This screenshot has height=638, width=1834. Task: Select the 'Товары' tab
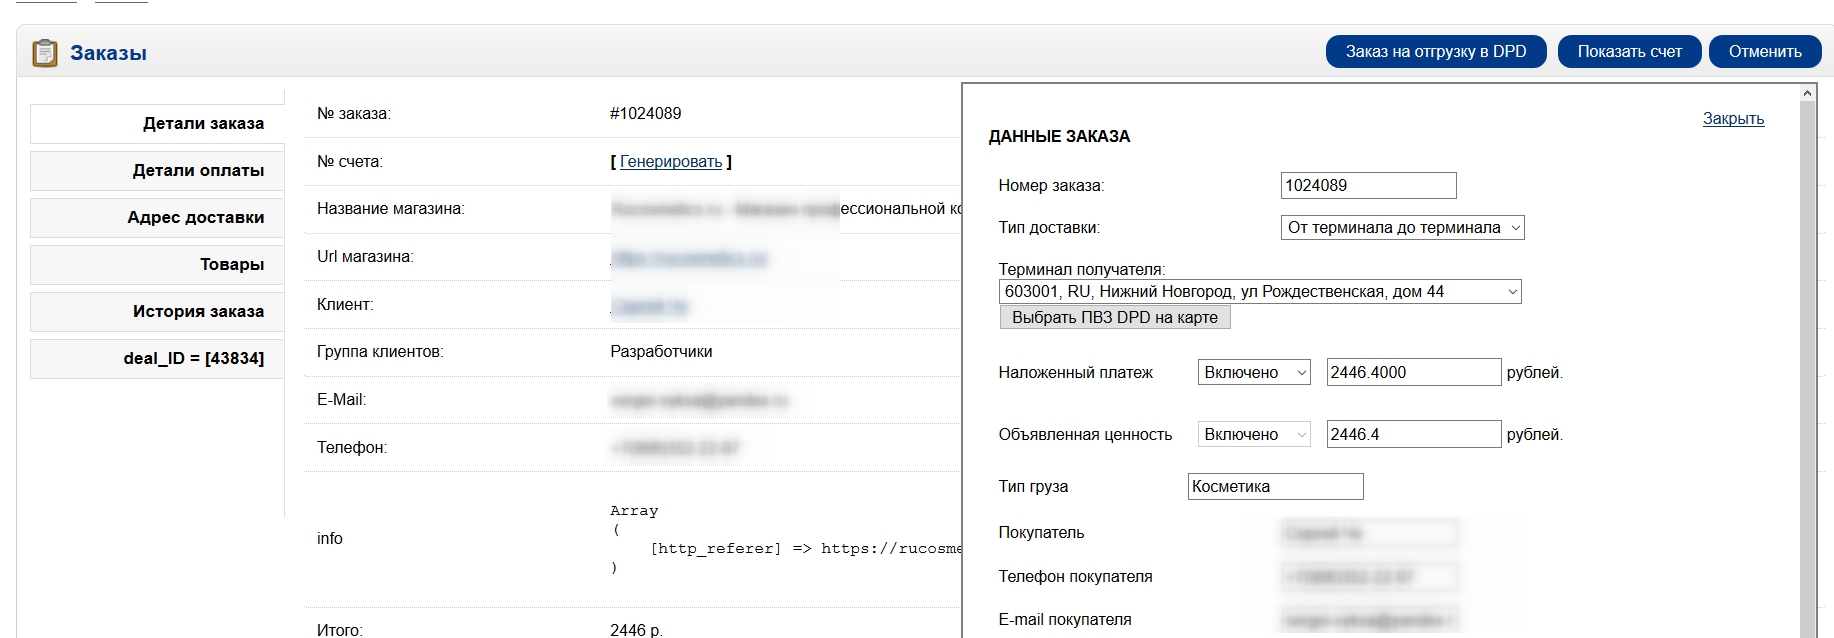157,265
